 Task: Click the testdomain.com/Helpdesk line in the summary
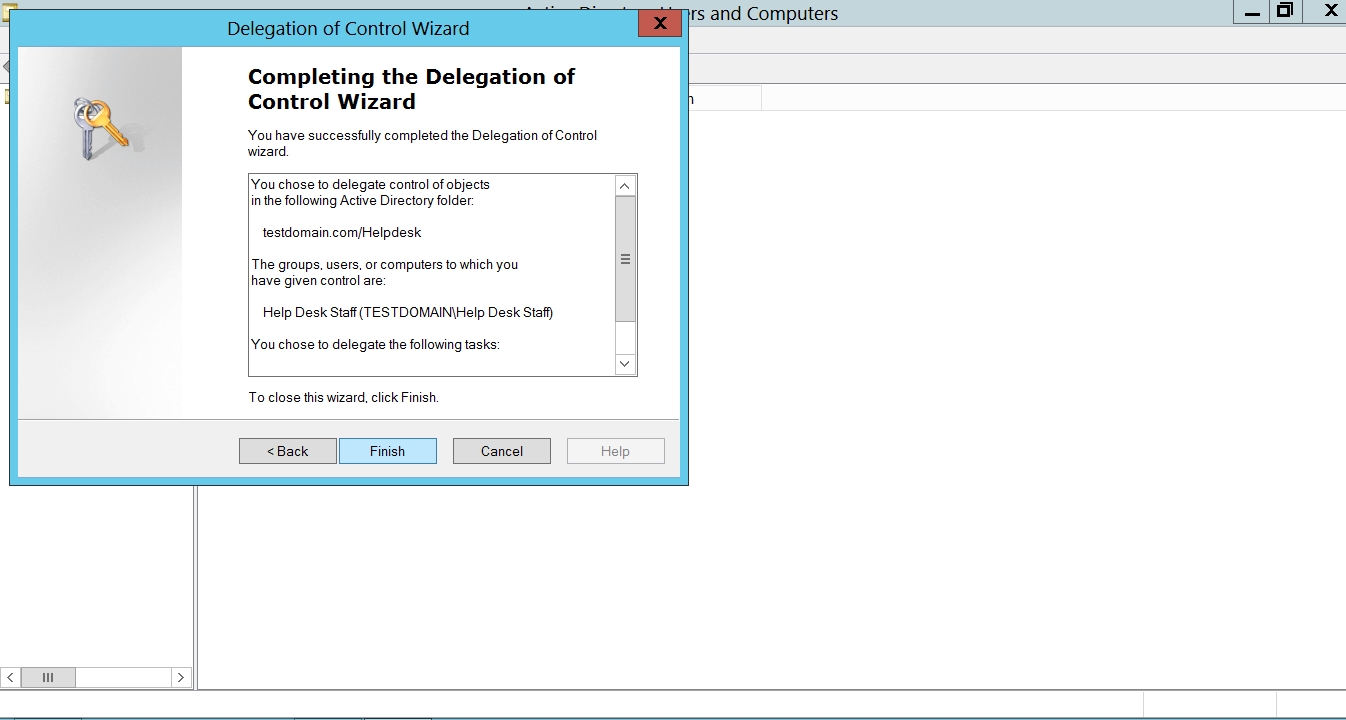coord(342,232)
